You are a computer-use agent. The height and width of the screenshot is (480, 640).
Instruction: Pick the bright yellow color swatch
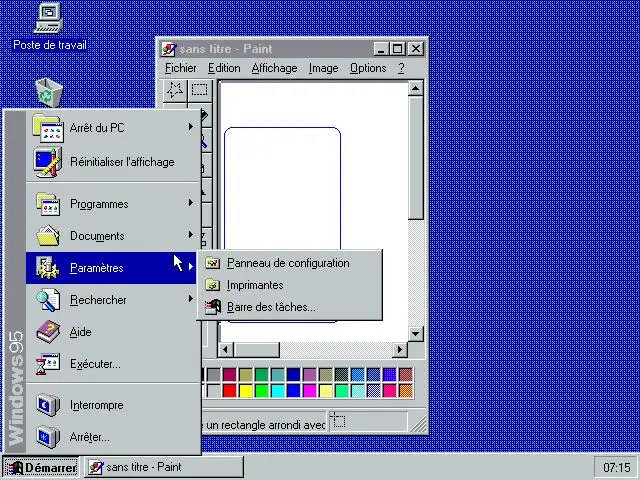pyautogui.click(x=246, y=391)
